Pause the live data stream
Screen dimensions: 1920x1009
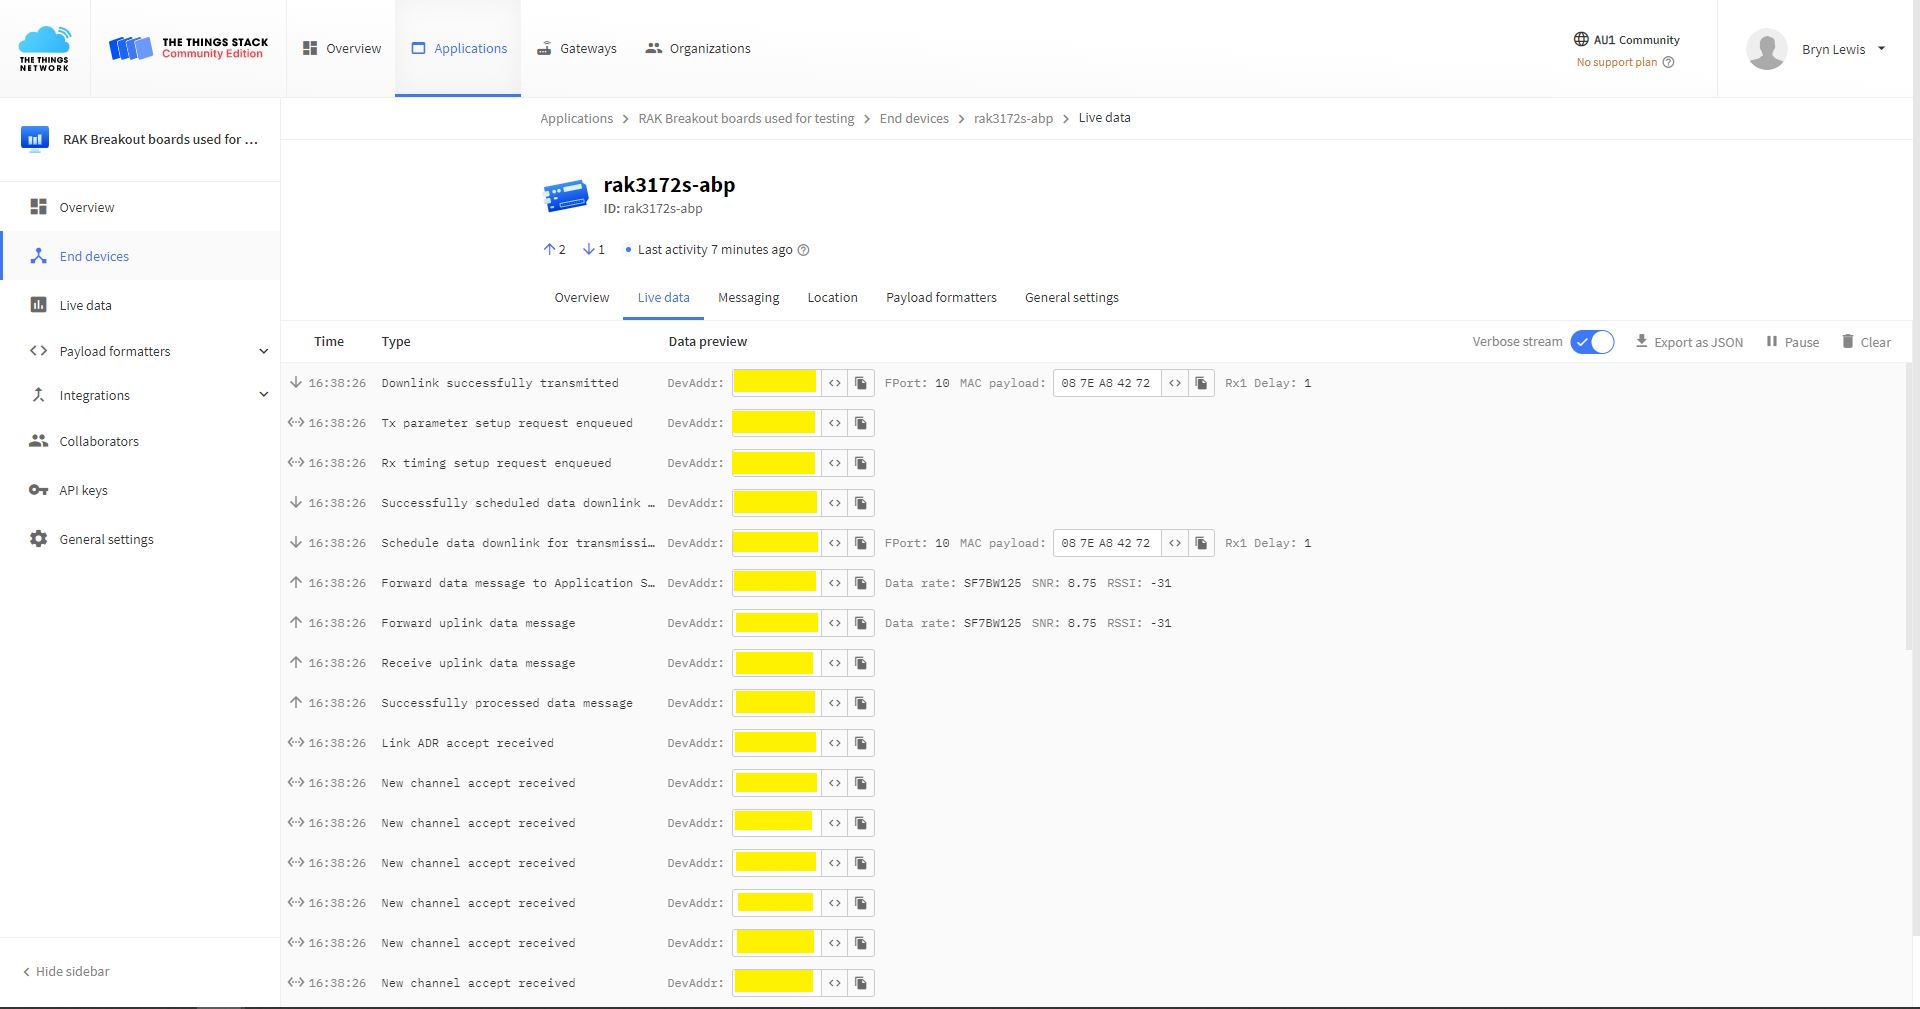(1792, 342)
